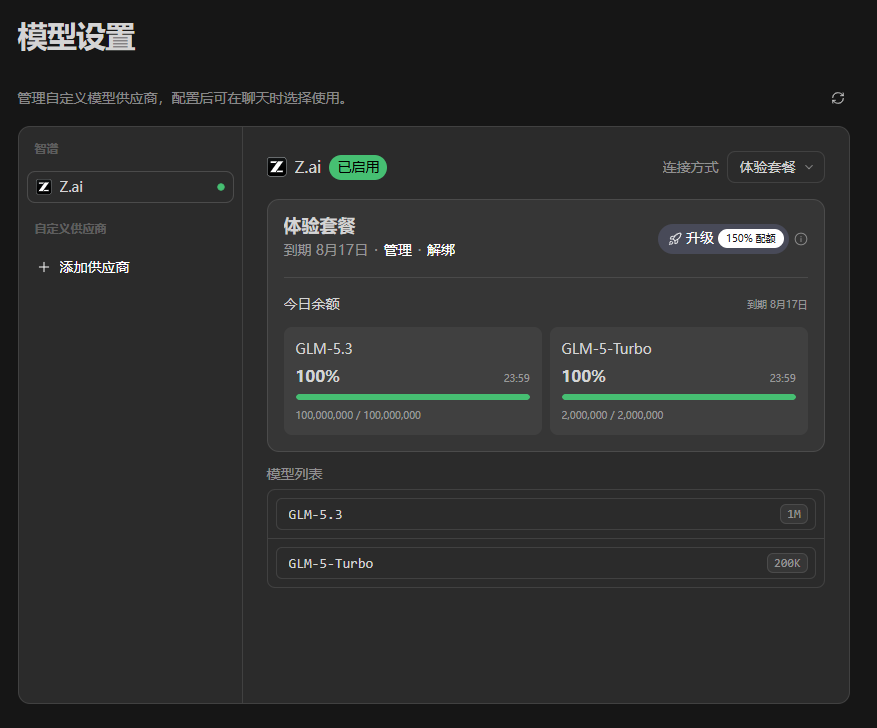Click the 已启用 status badge
Screen dimensions: 877x728
point(358,167)
